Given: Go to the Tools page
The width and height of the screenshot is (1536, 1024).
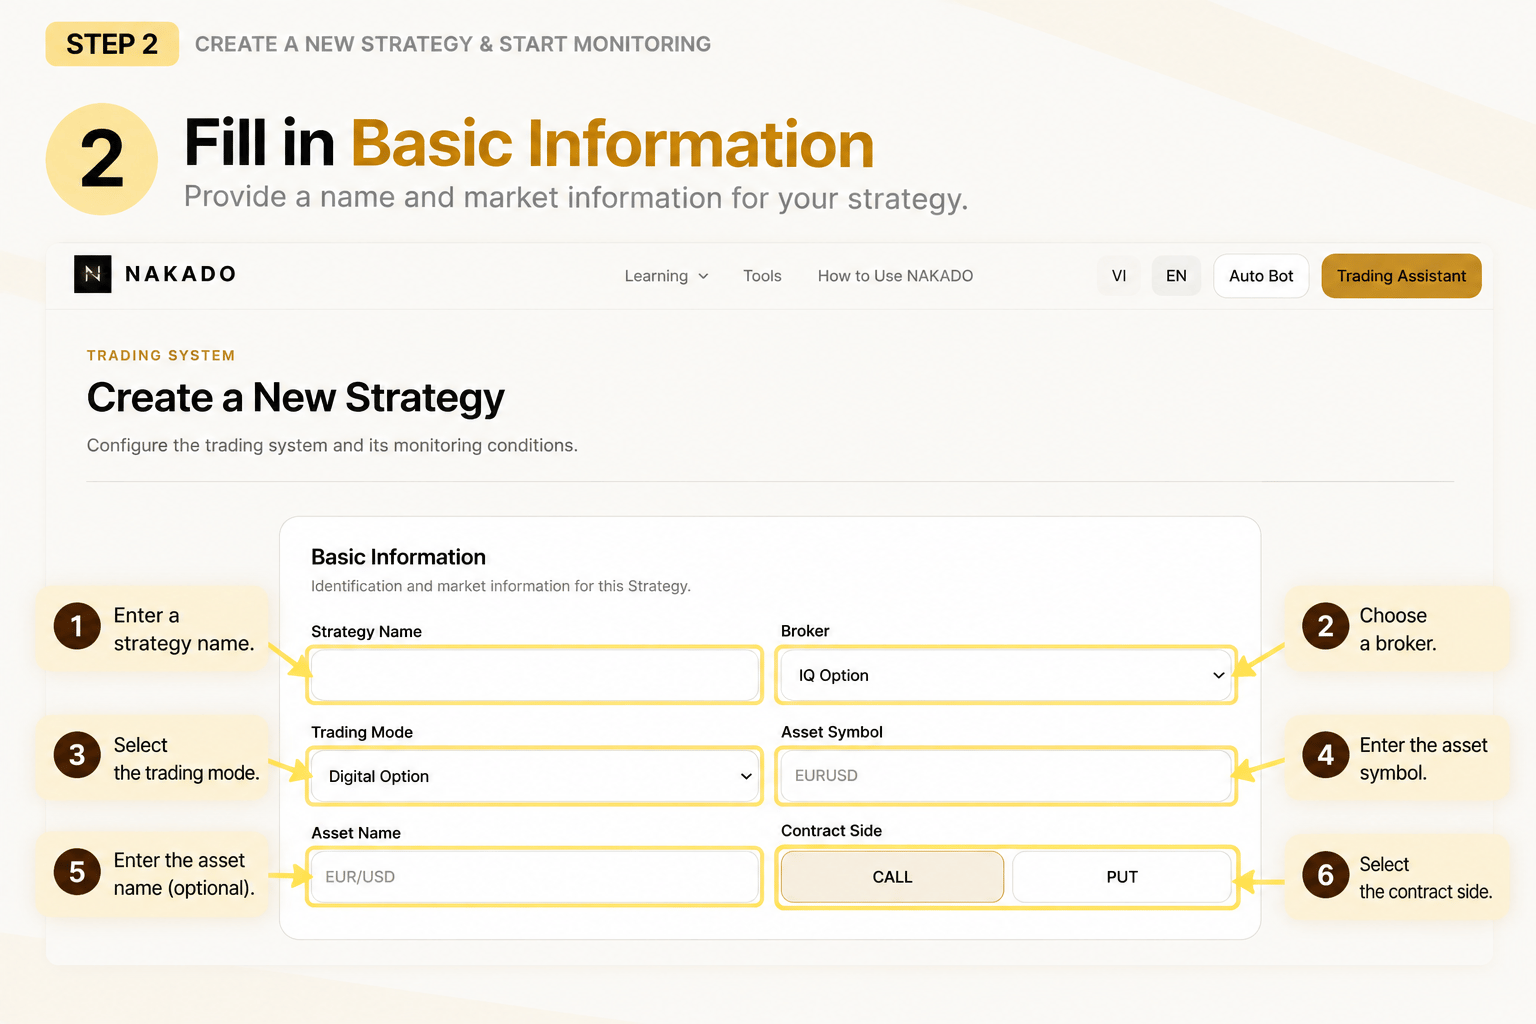Looking at the screenshot, I should (x=762, y=276).
